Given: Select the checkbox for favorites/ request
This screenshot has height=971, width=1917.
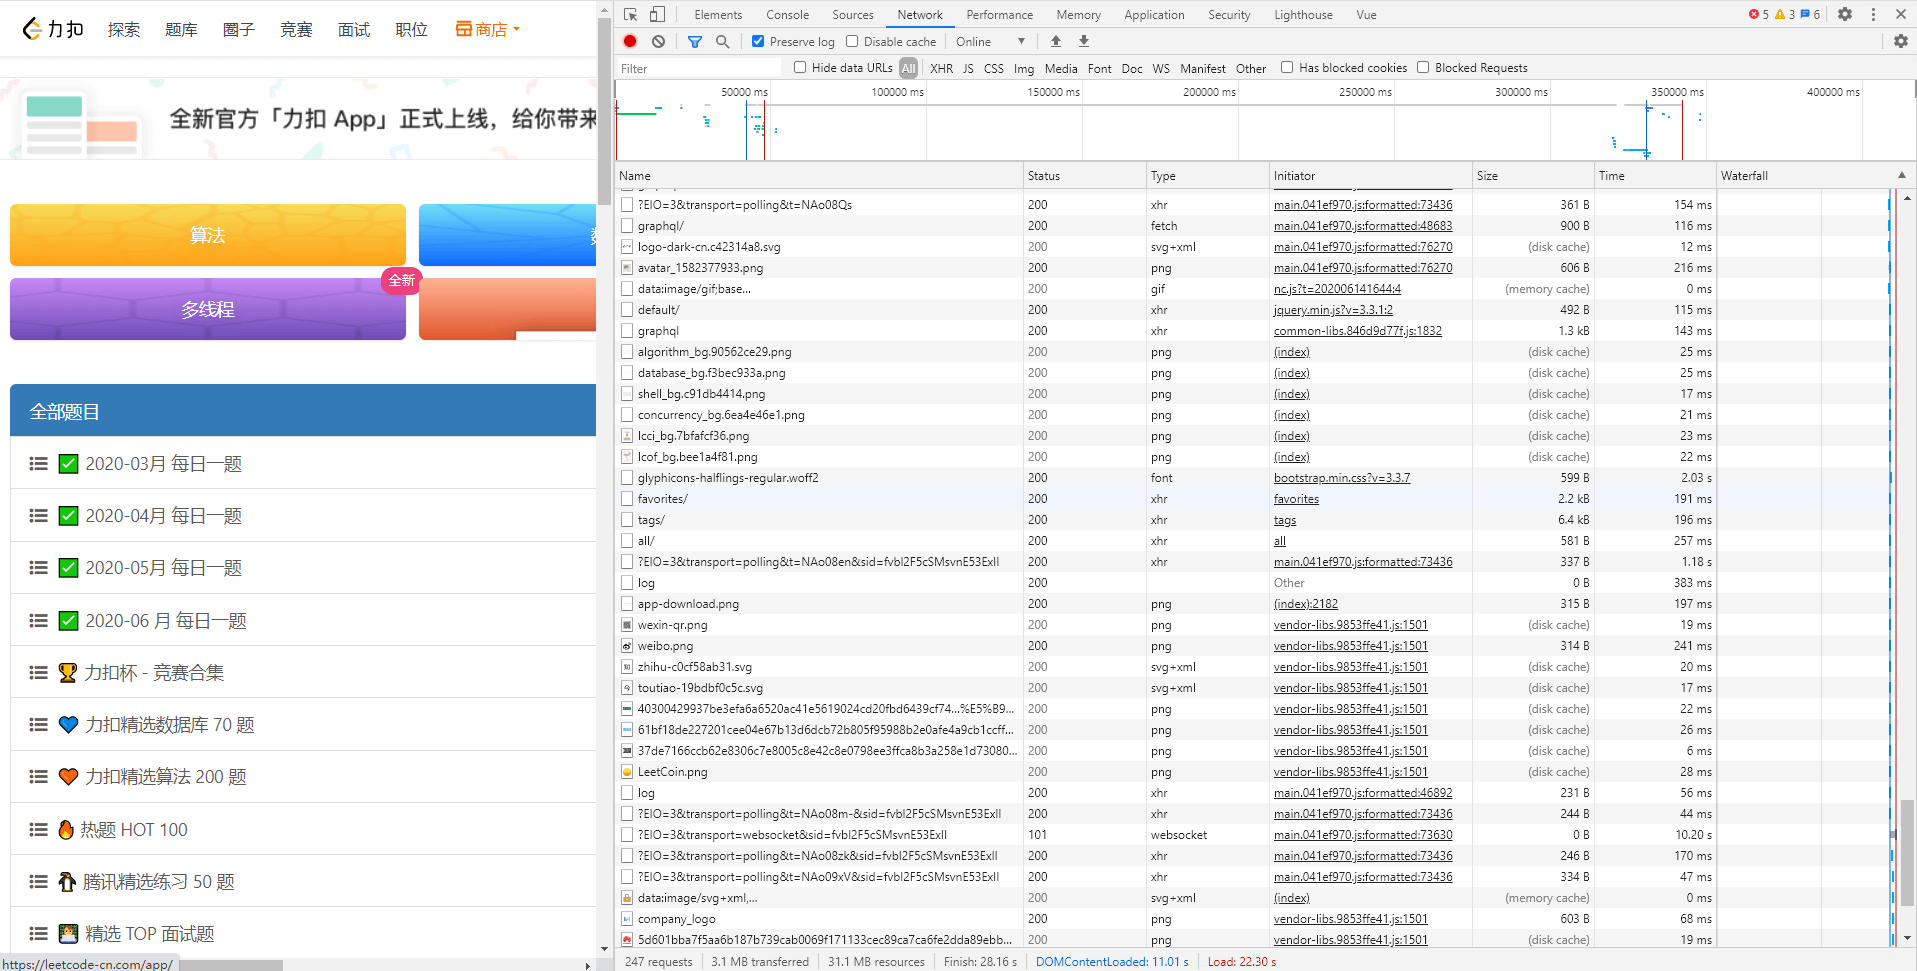Looking at the screenshot, I should pos(627,498).
